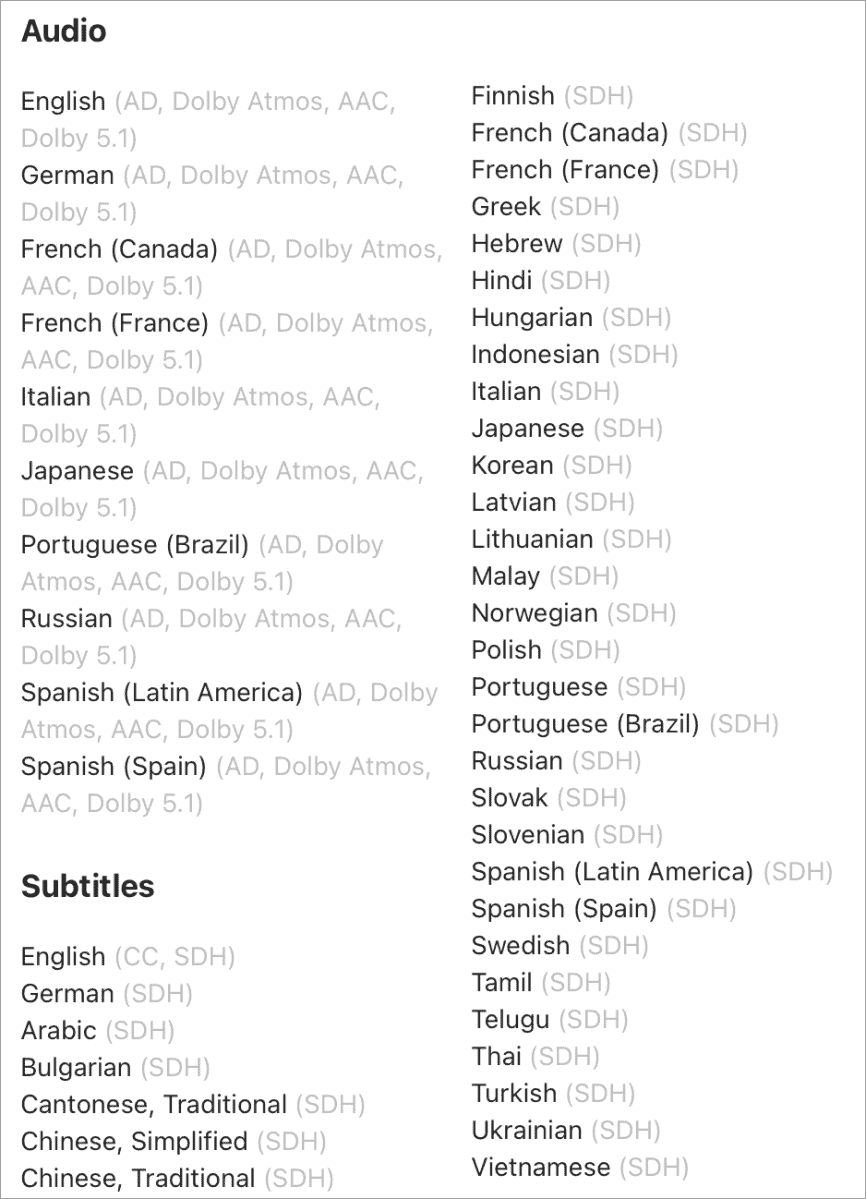This screenshot has width=866, height=1199.
Task: Choose Norwegian subtitle entry
Action: click(535, 614)
